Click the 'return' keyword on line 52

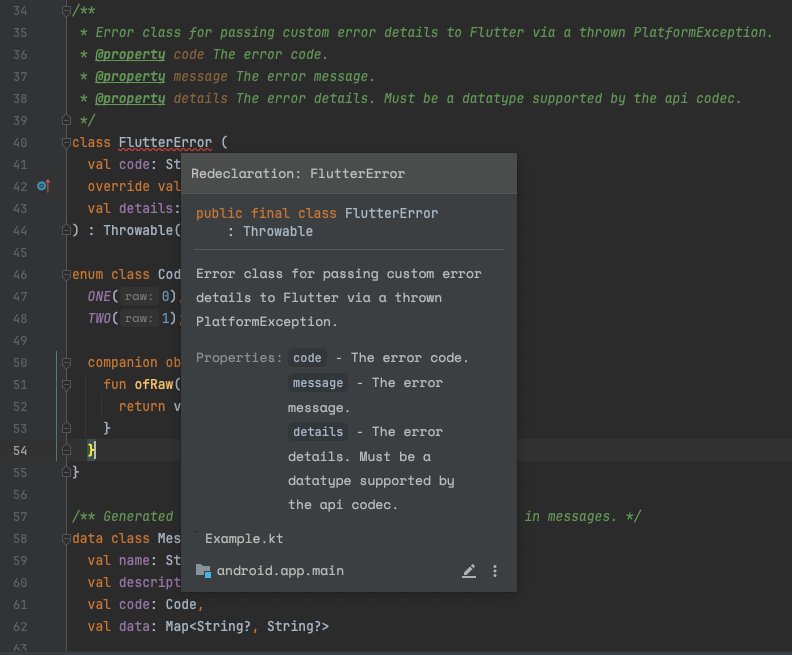(142, 407)
